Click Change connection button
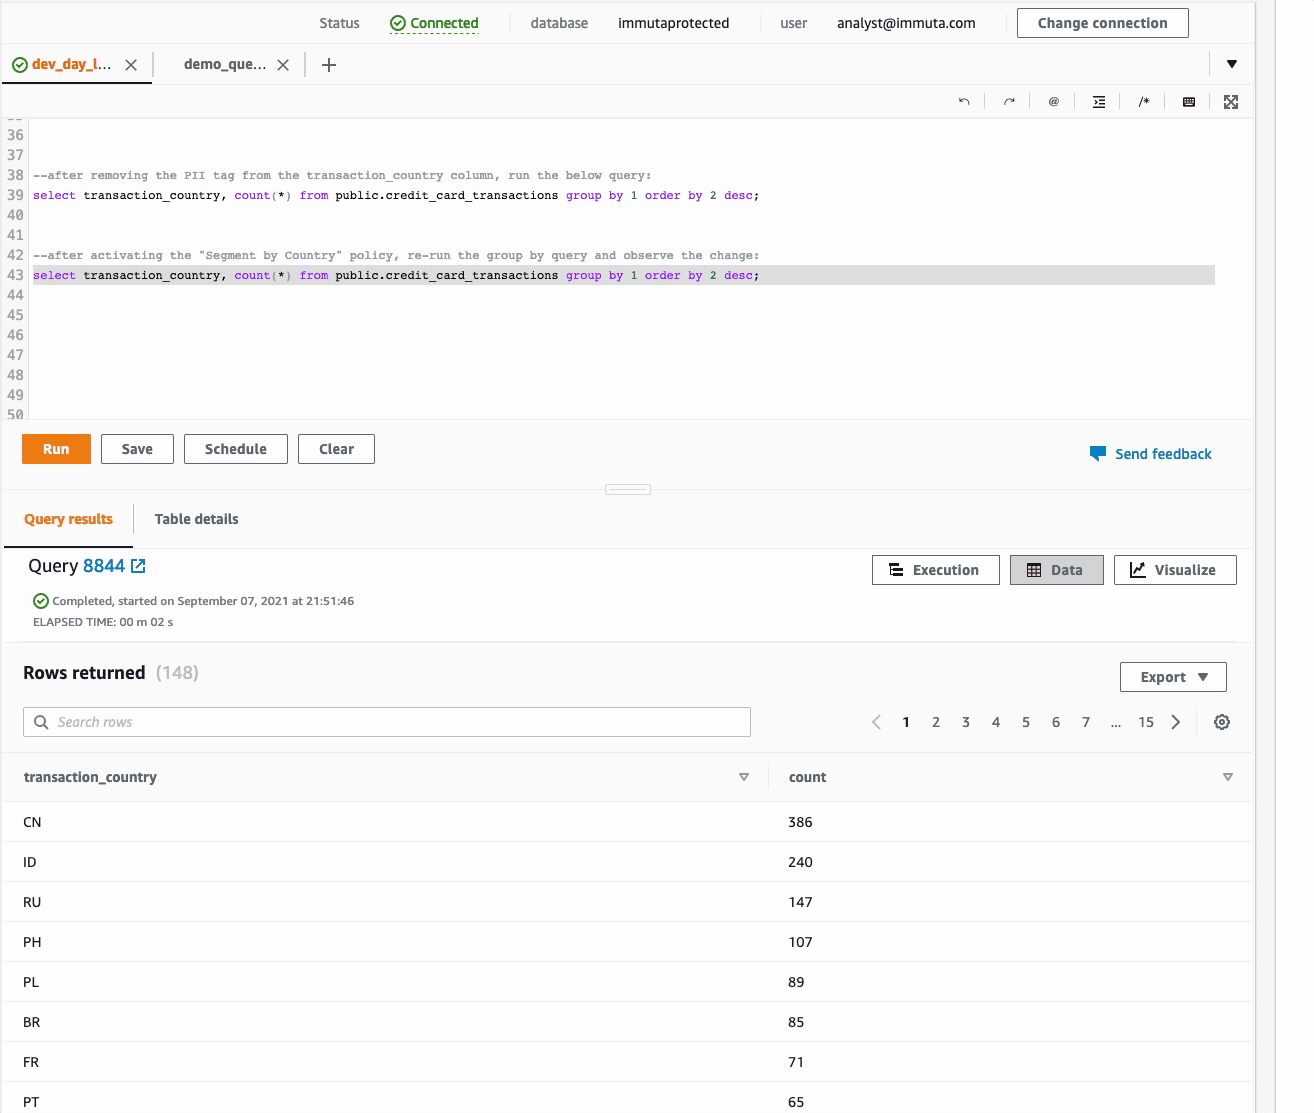This screenshot has height=1113, width=1314. pyautogui.click(x=1102, y=23)
